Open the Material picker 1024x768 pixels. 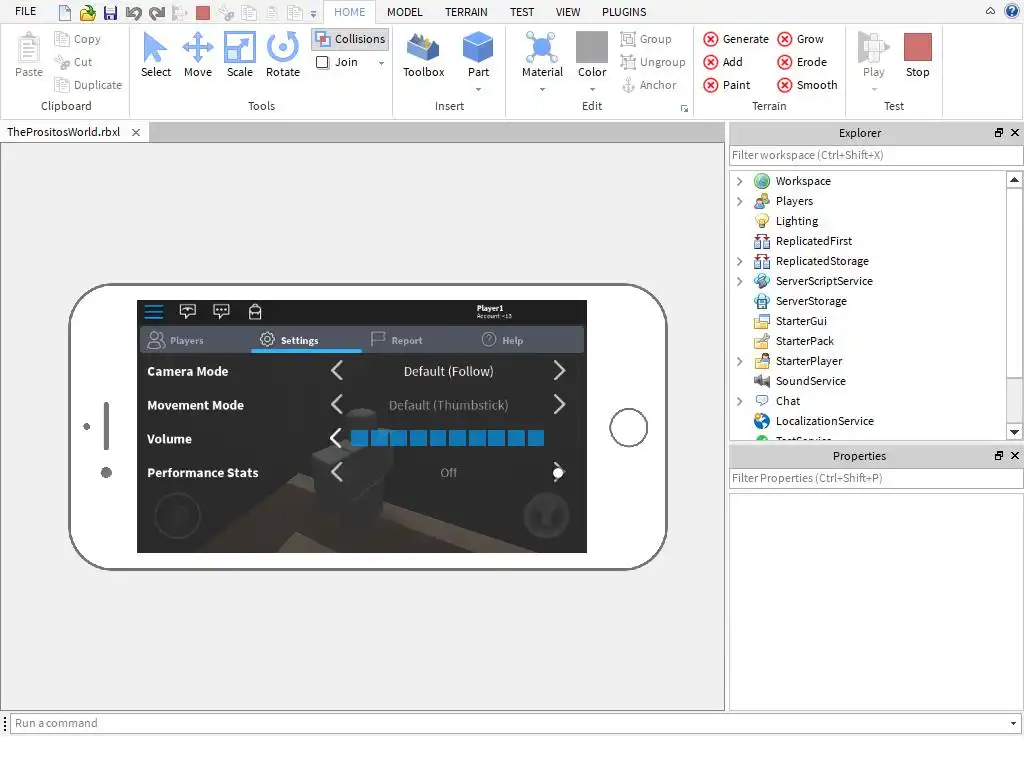pyautogui.click(x=542, y=55)
